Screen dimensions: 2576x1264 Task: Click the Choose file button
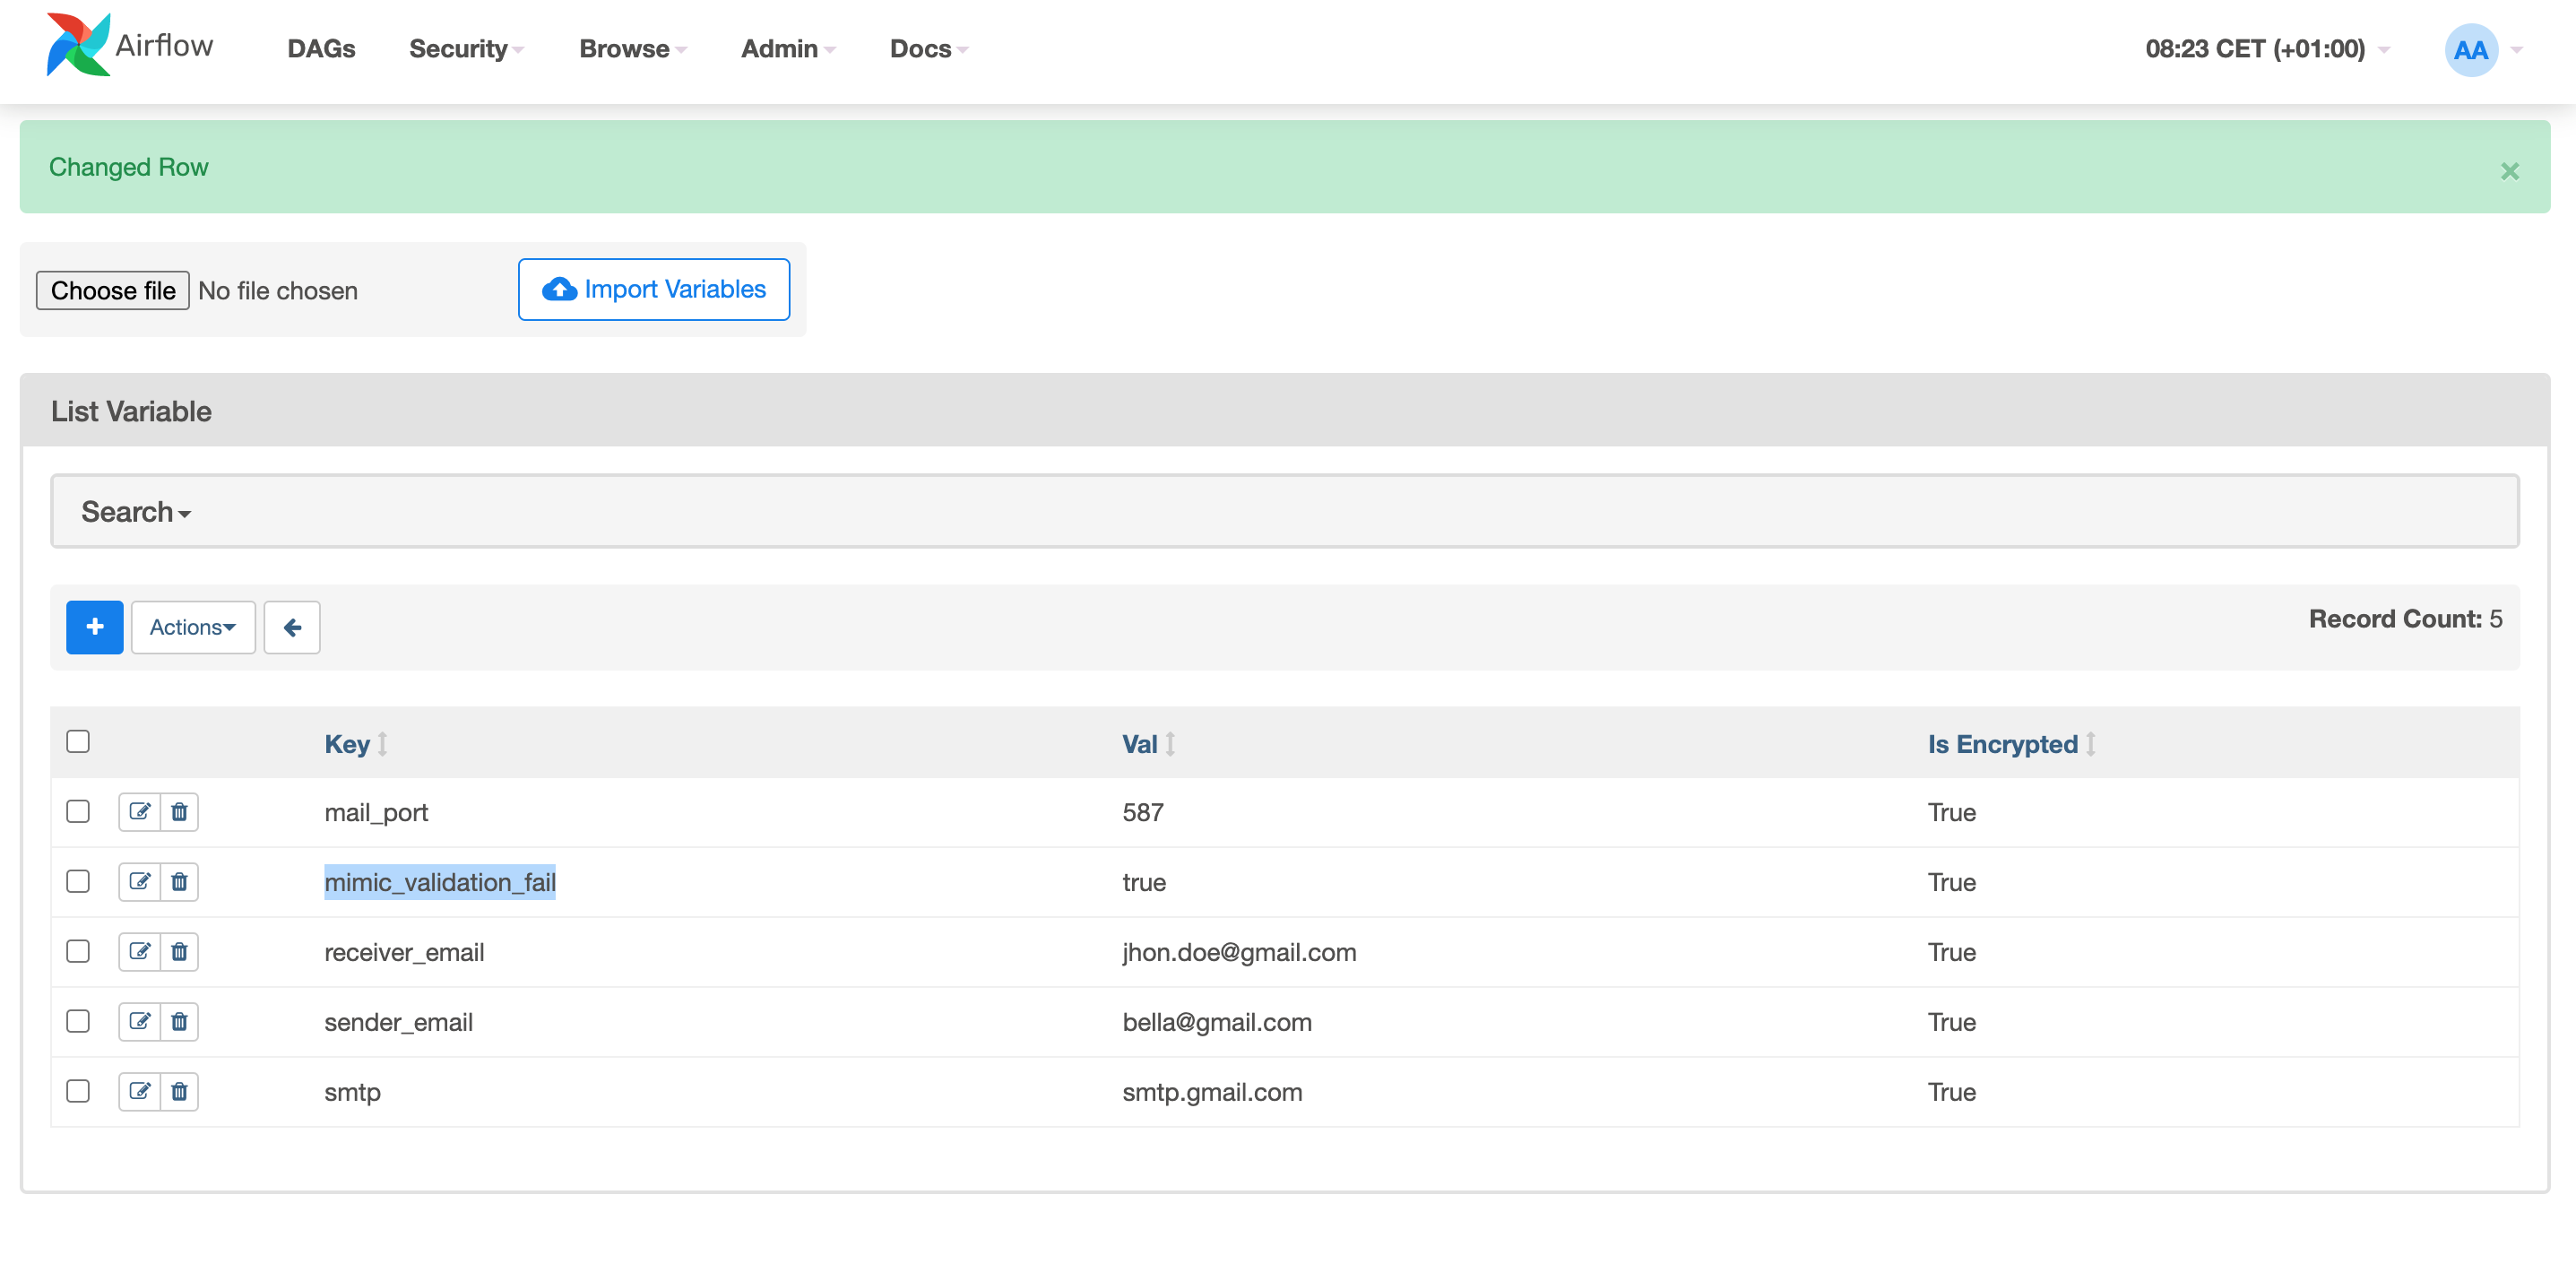point(113,290)
